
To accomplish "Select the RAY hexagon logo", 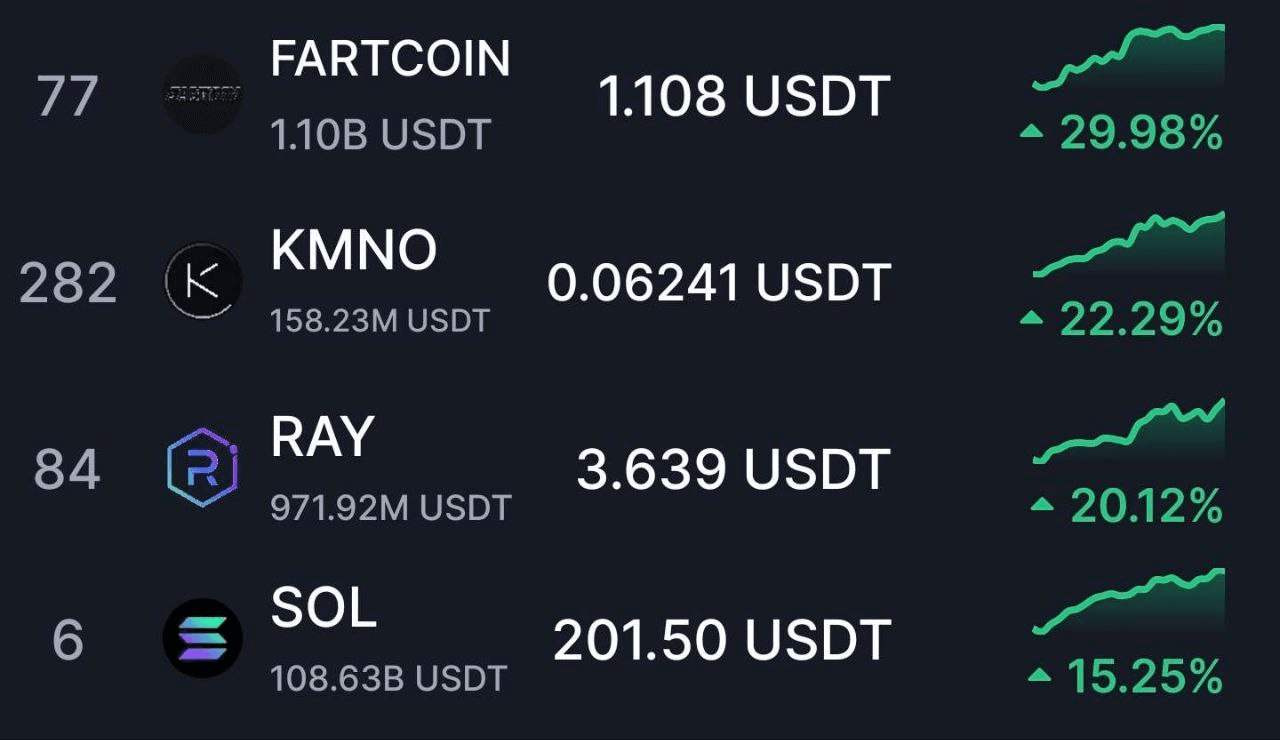I will 202,468.
